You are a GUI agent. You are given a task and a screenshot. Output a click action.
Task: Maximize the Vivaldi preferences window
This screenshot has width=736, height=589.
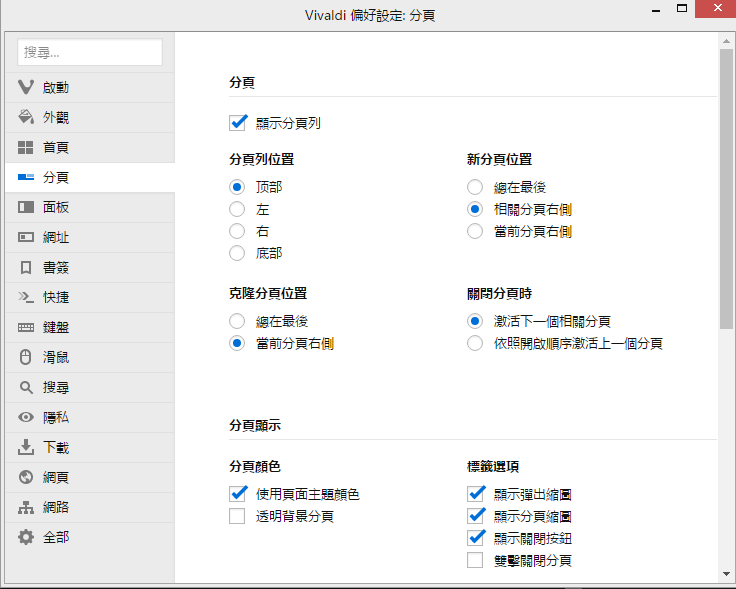point(682,8)
